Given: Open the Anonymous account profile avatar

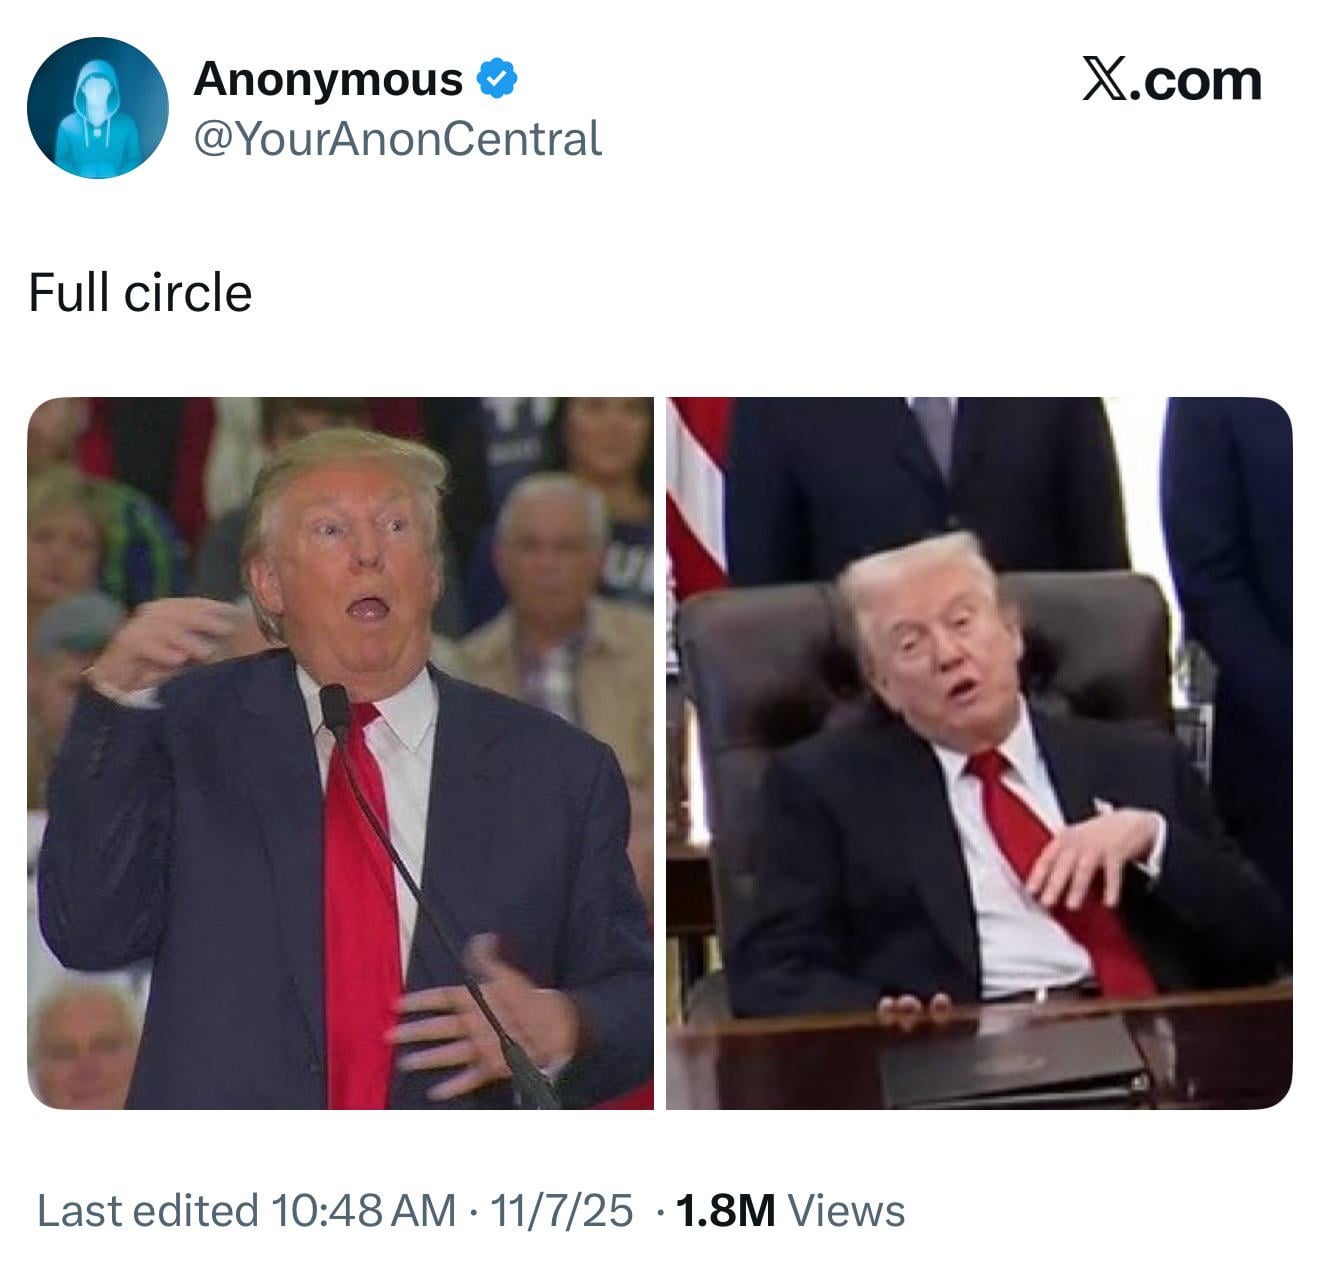Looking at the screenshot, I should (x=97, y=108).
